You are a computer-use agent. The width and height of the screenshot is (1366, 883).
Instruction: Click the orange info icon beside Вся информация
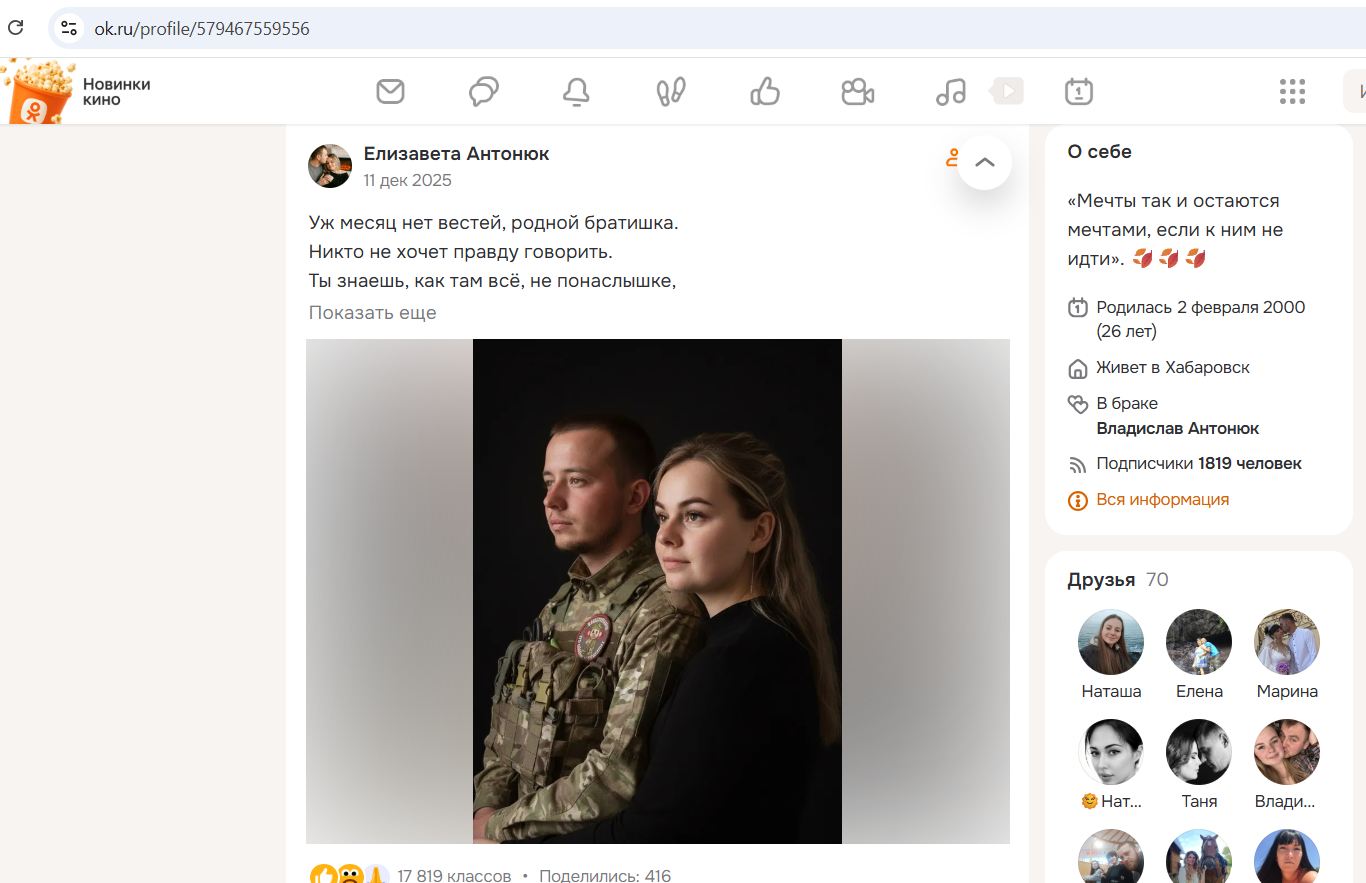[1078, 500]
